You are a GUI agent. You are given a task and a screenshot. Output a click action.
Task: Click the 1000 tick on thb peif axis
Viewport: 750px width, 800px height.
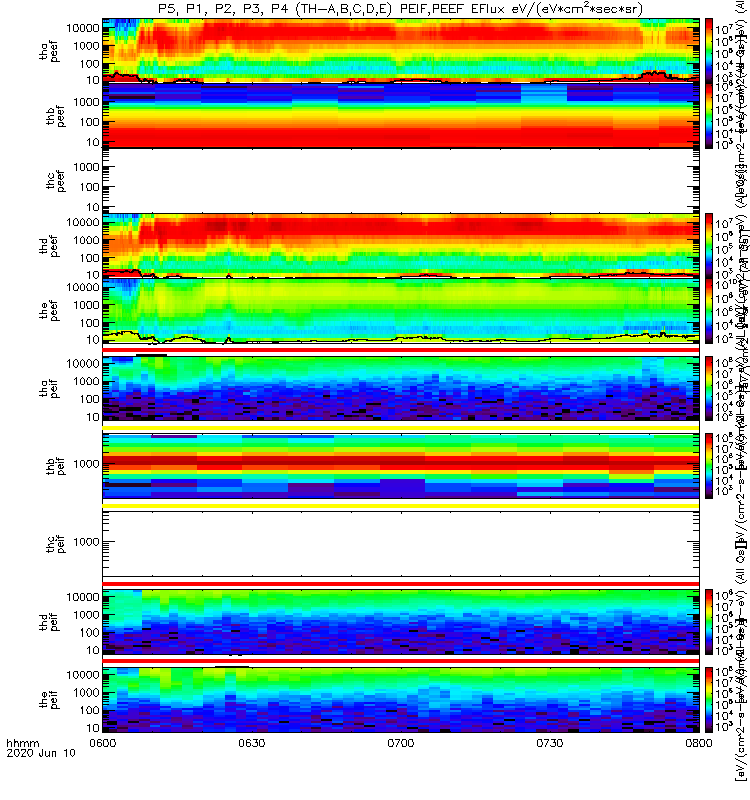point(86,464)
